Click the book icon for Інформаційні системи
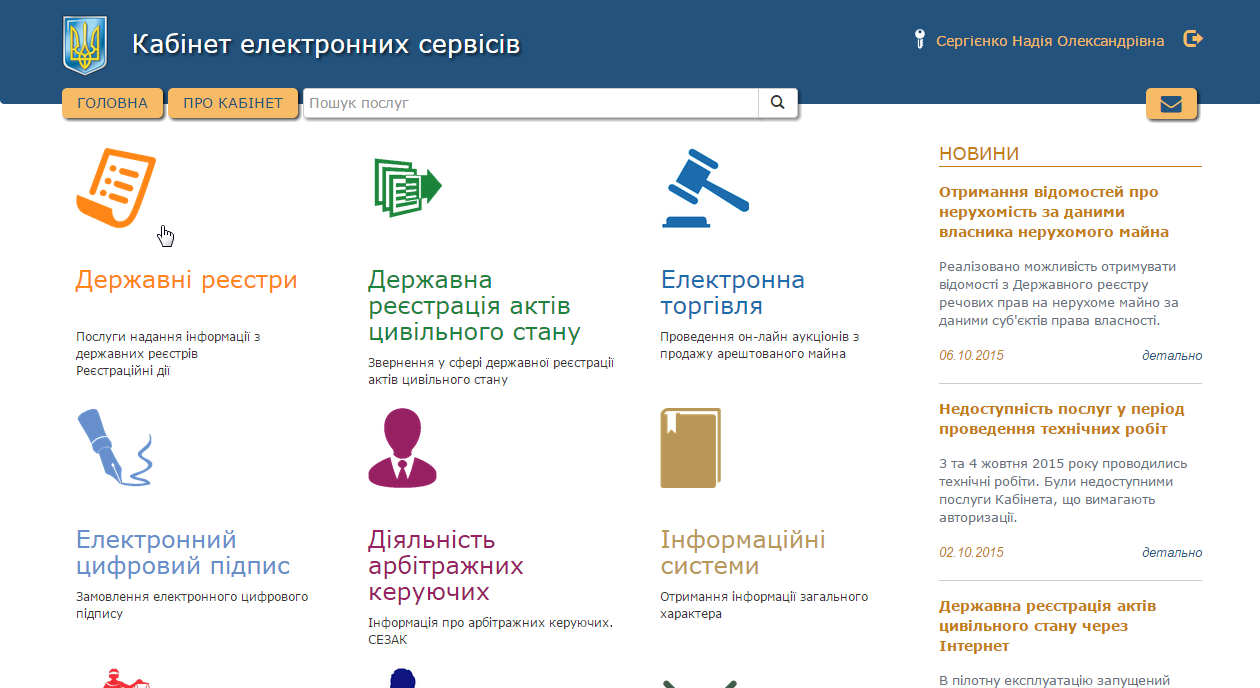Viewport: 1260px width, 688px height. pyautogui.click(x=689, y=447)
